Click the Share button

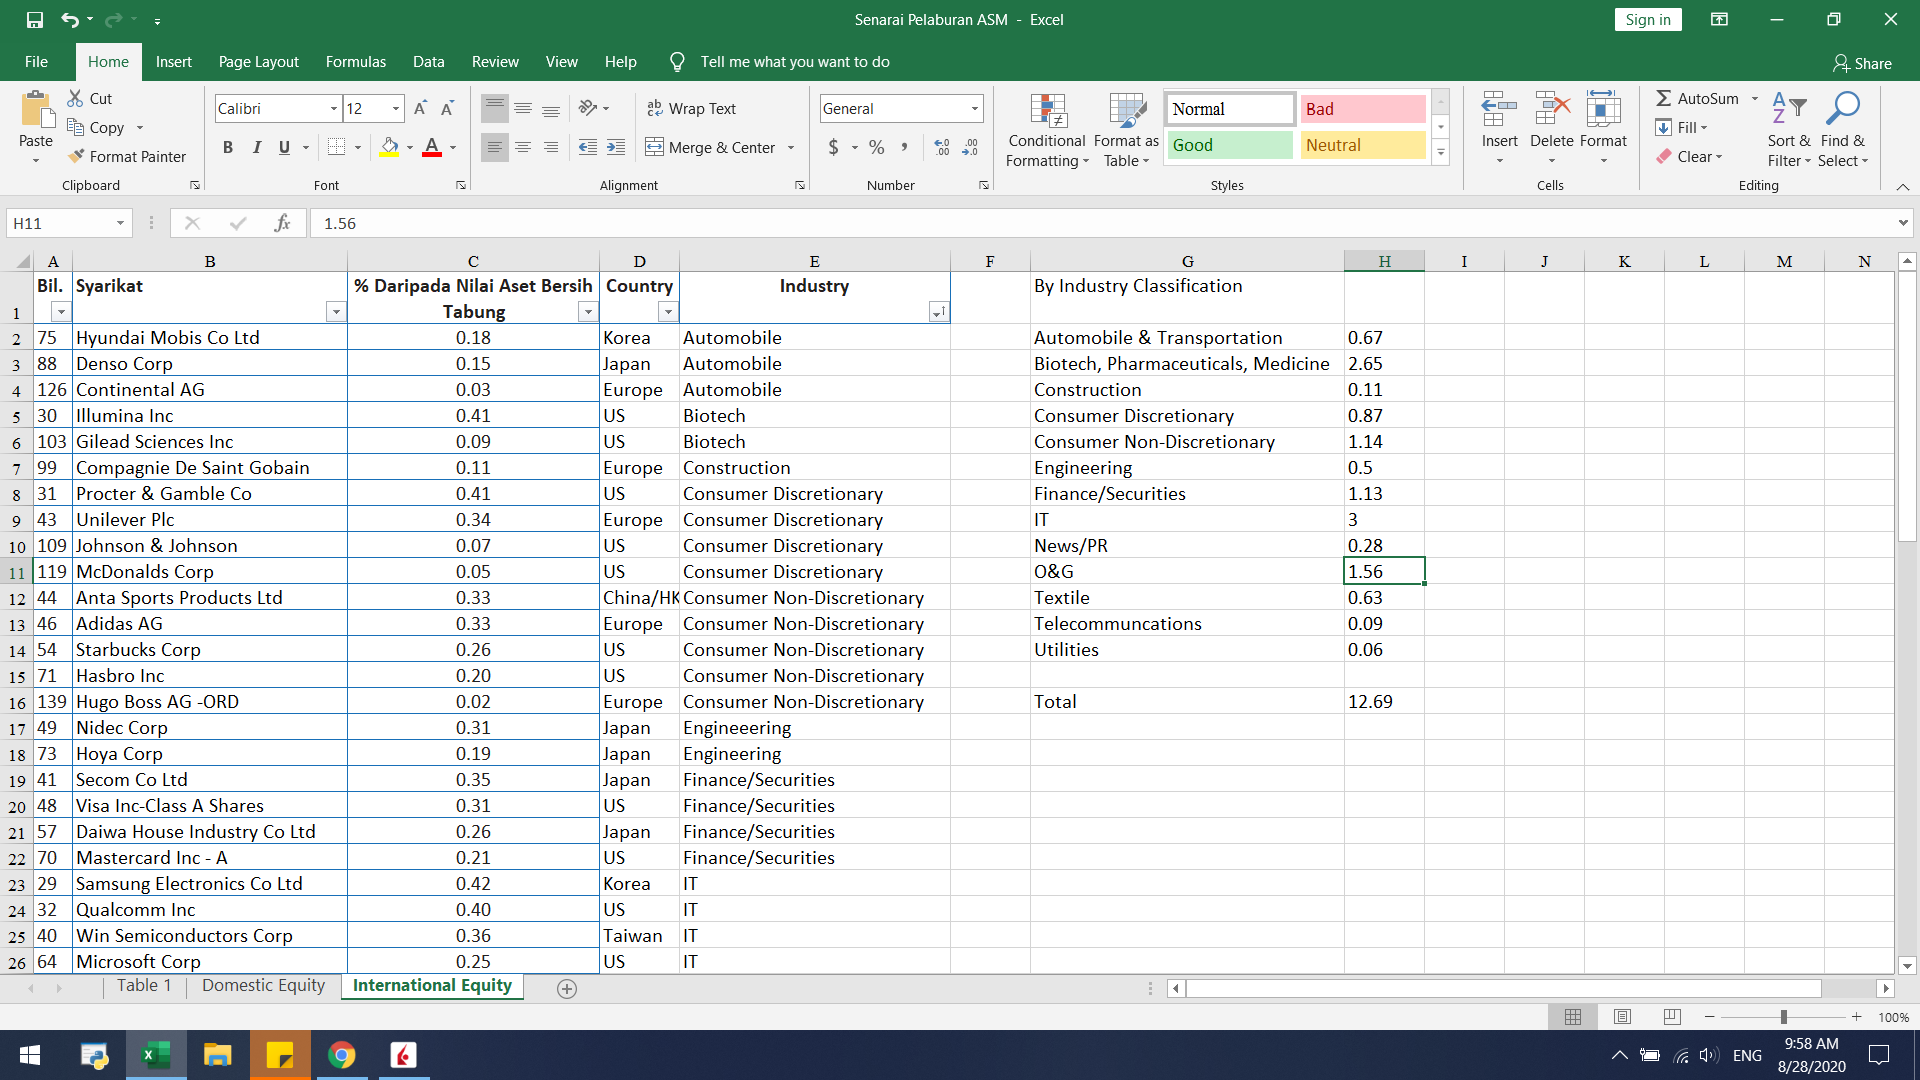click(x=1862, y=64)
